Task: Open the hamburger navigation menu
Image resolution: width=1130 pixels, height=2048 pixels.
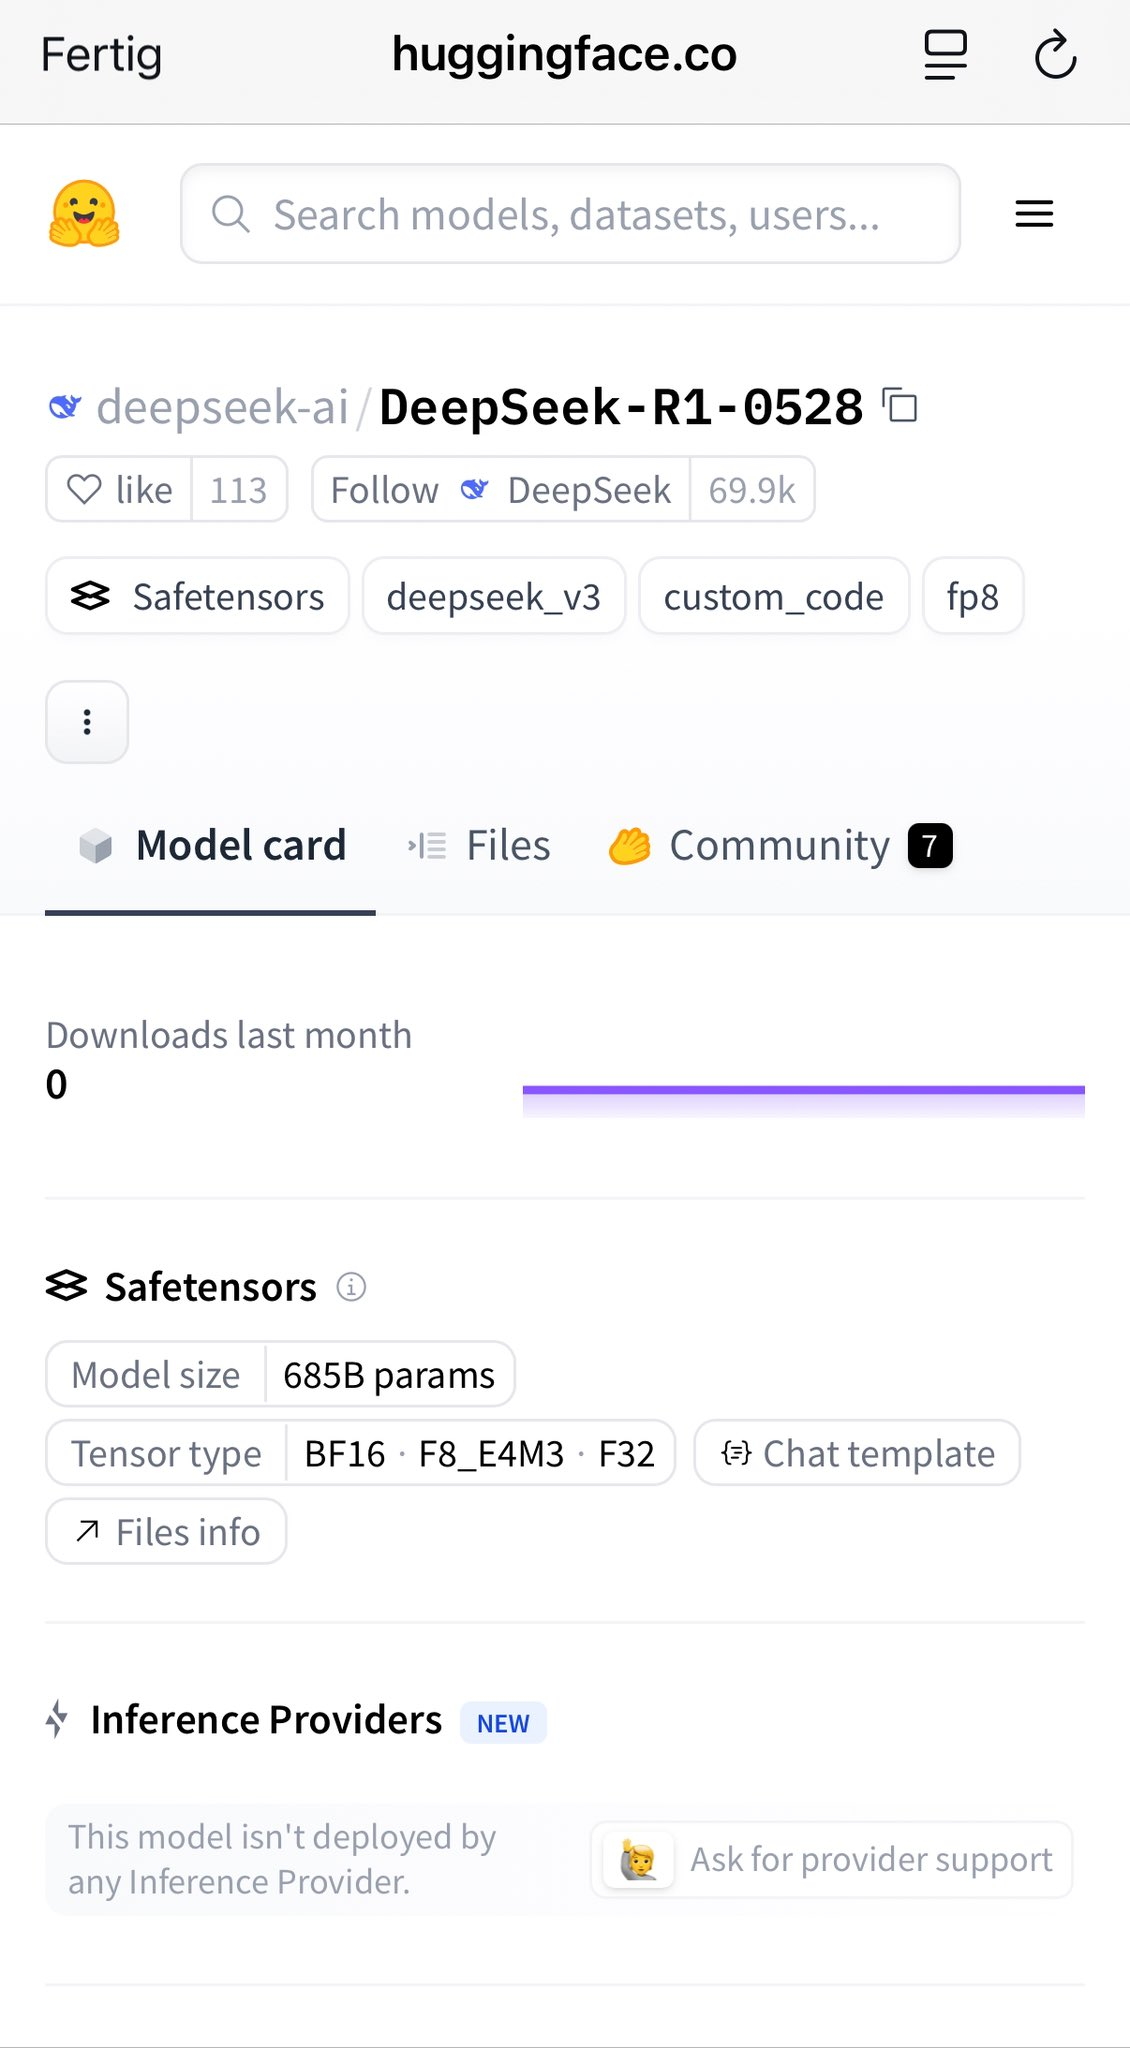Action: tap(1034, 214)
